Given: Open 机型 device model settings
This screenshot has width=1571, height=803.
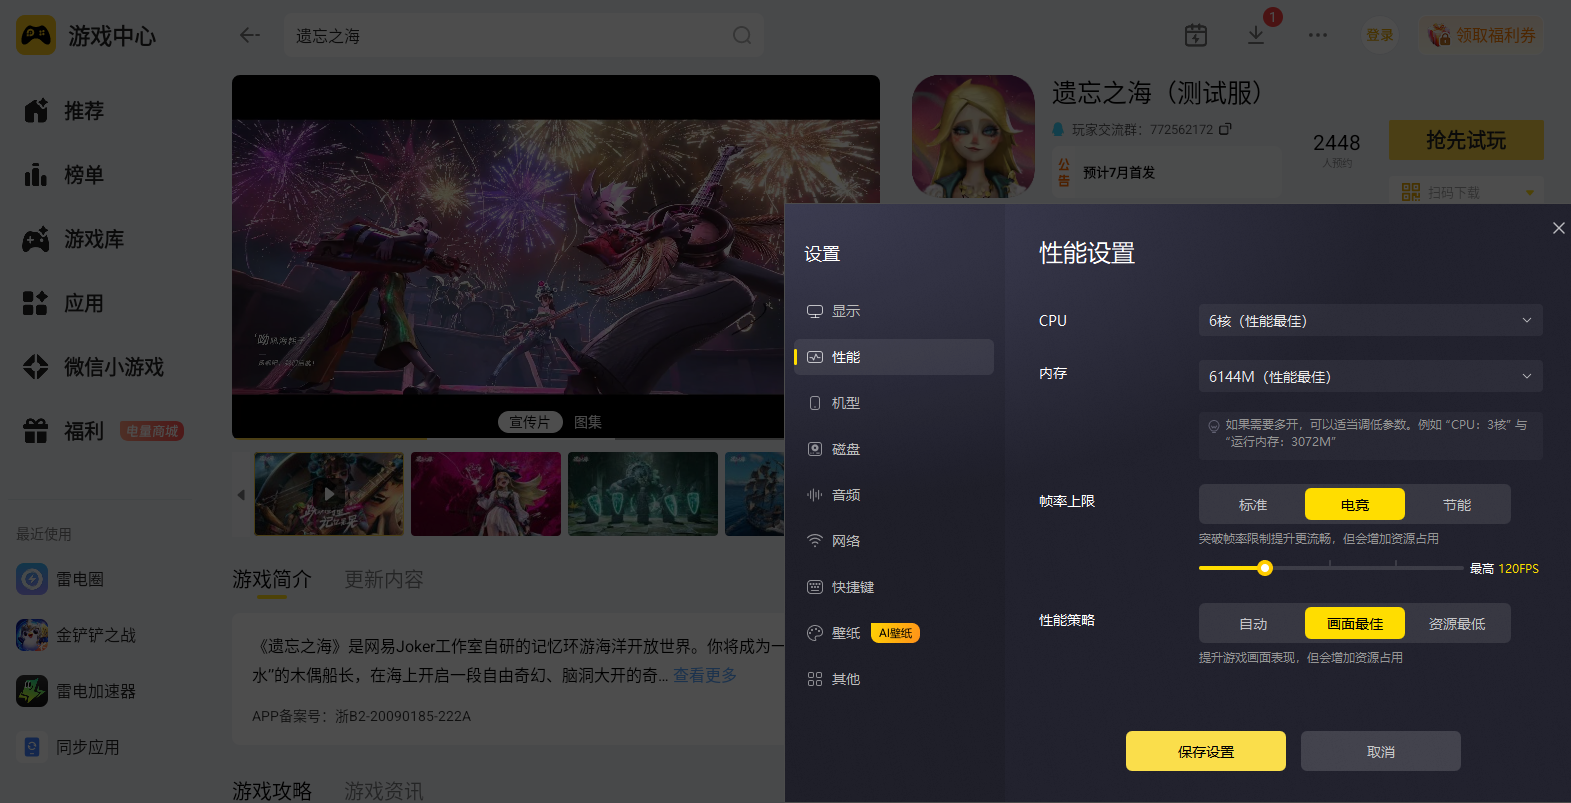Looking at the screenshot, I should (x=894, y=403).
